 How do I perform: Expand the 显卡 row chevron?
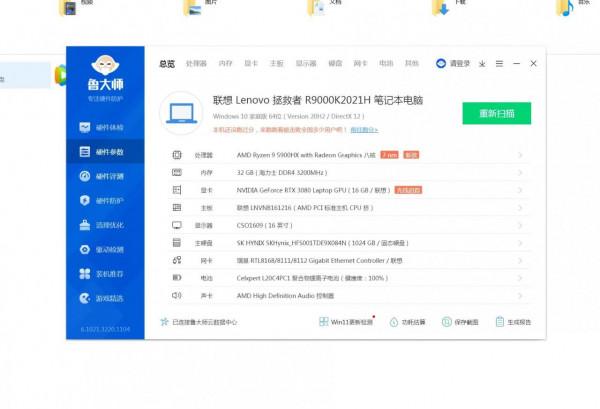click(x=520, y=190)
